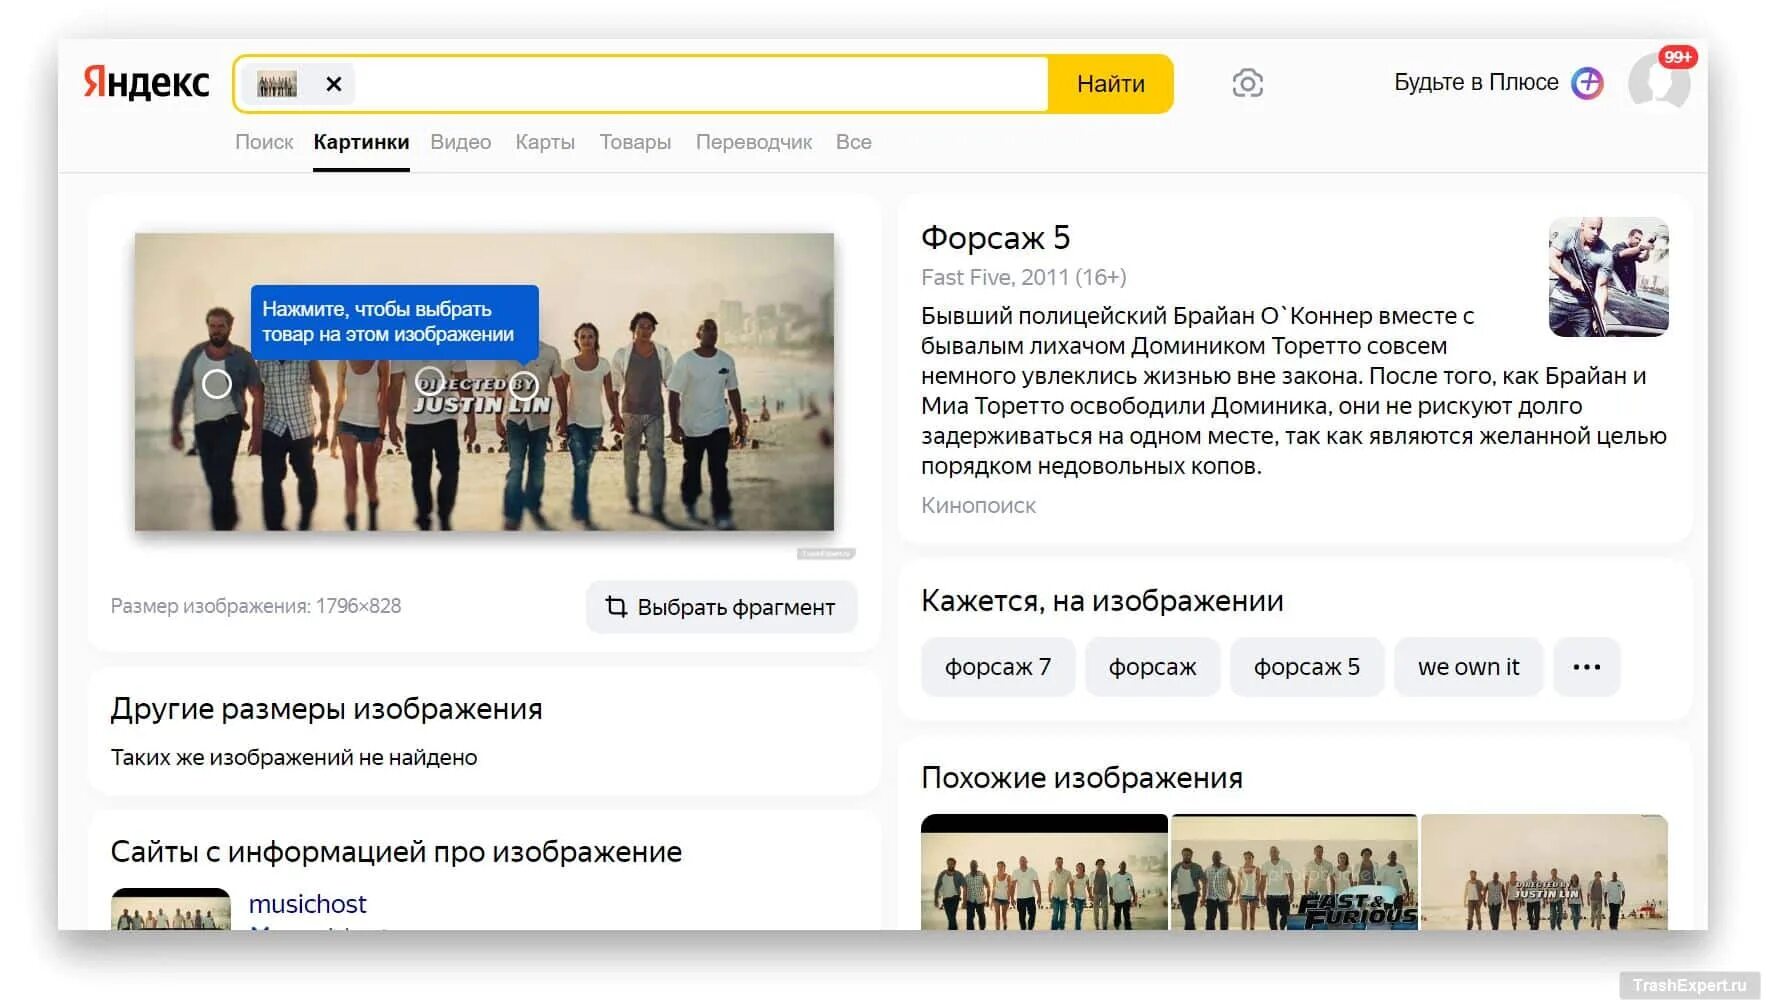1766x1005 pixels.
Task: Select the форсаж 5 tag chip
Action: point(1306,667)
